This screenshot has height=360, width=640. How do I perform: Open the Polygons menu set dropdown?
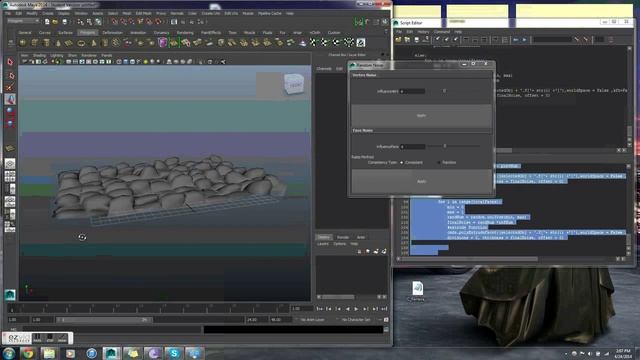click(x=23, y=21)
